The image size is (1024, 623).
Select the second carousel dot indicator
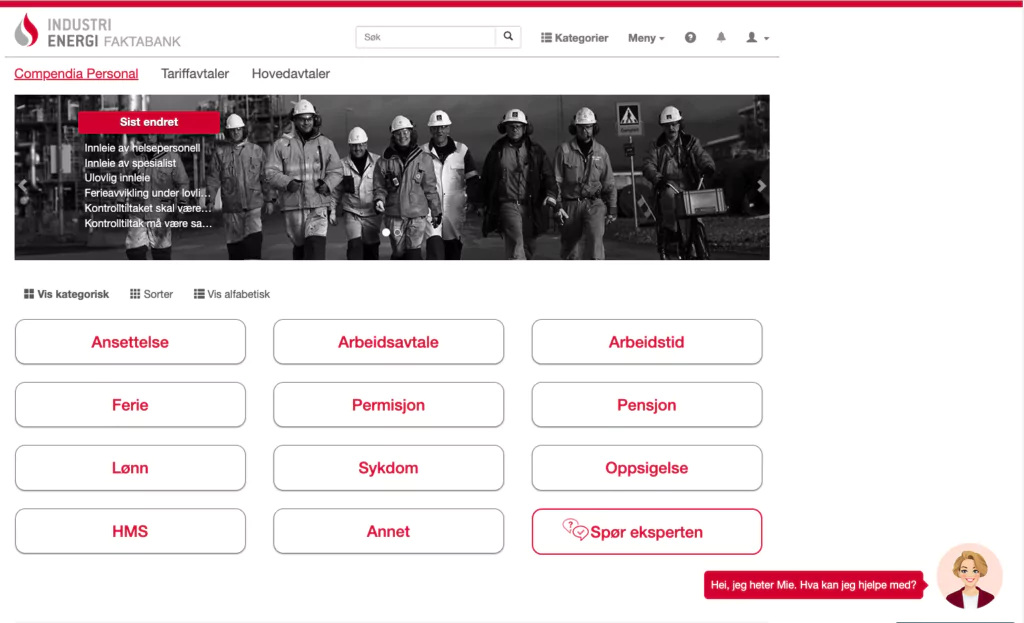pyautogui.click(x=398, y=232)
